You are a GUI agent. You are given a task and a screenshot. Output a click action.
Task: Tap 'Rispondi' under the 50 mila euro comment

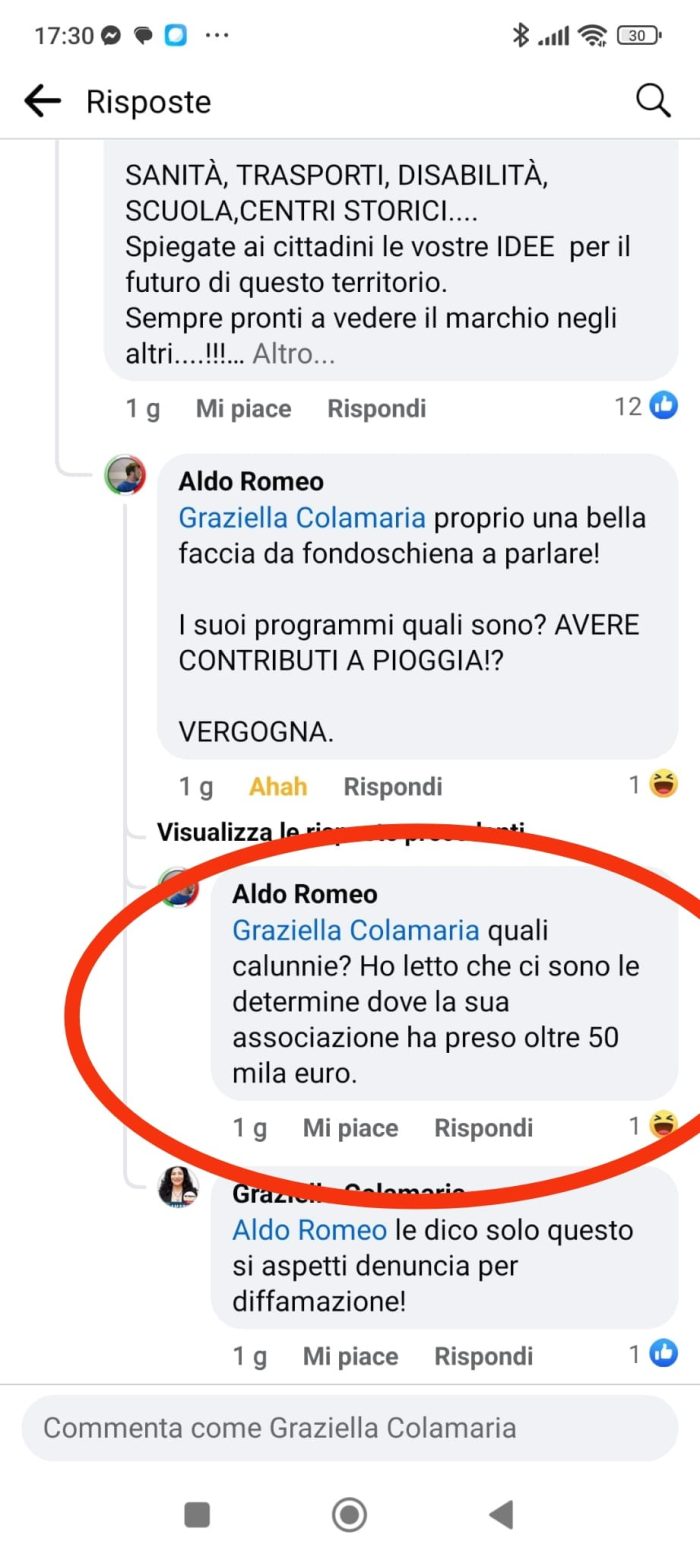tap(483, 1128)
